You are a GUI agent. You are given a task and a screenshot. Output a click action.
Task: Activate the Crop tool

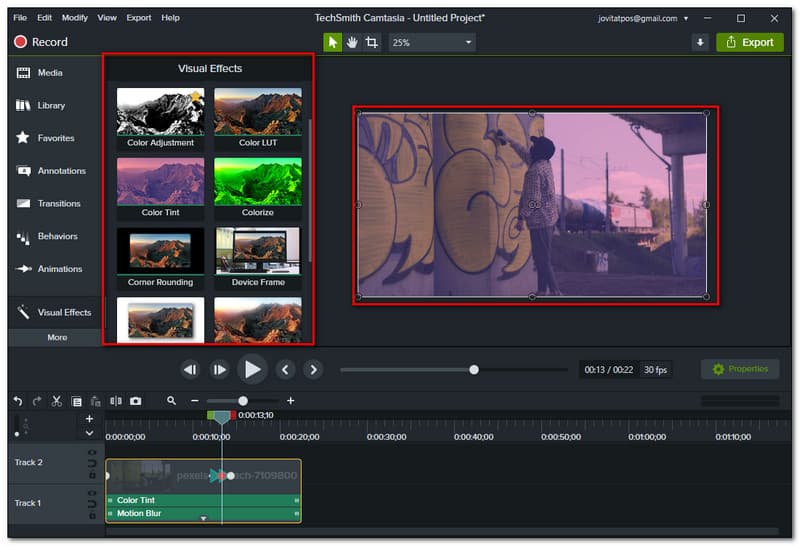[372, 42]
